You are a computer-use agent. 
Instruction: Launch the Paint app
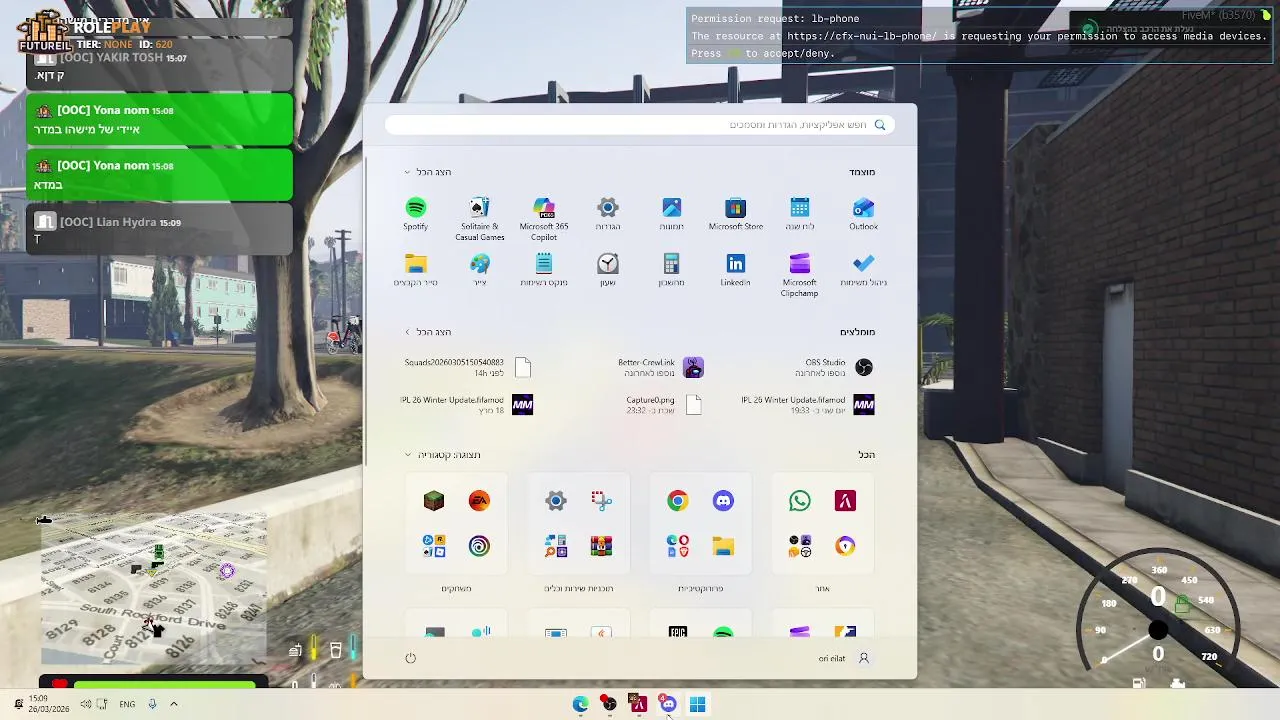tap(480, 270)
